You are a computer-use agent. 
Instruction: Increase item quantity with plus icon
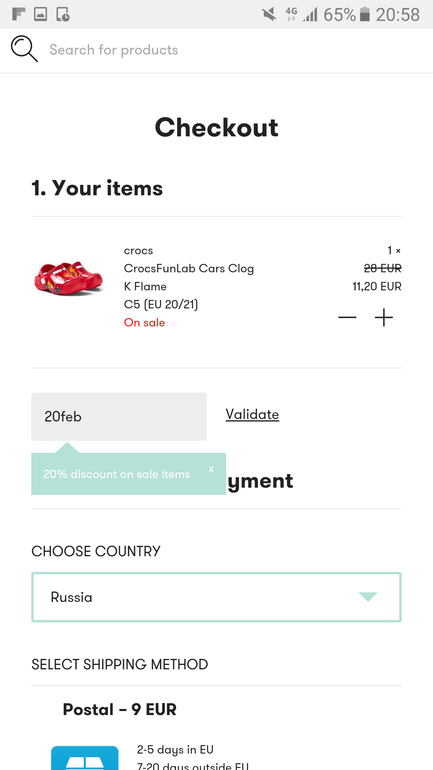click(x=384, y=318)
